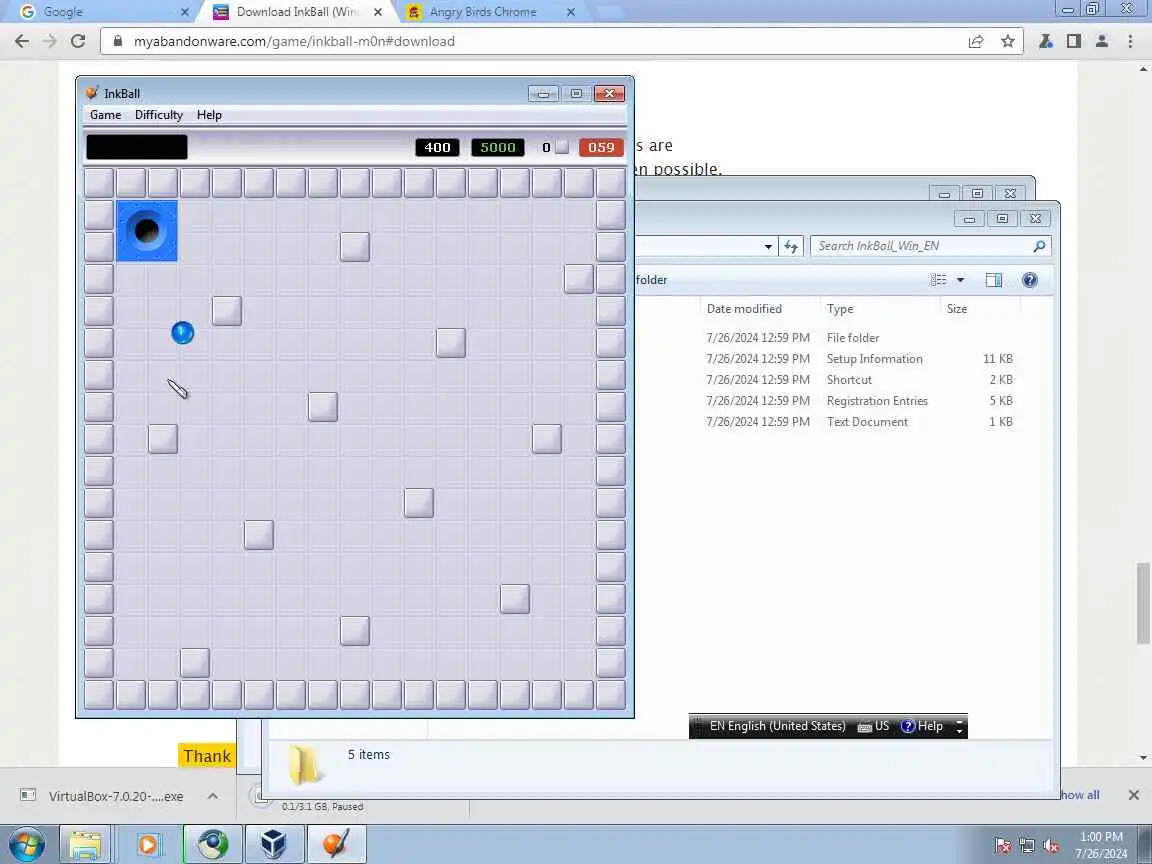Click the browser address bar URL
The height and width of the screenshot is (864, 1152).
pyautogui.click(x=294, y=41)
